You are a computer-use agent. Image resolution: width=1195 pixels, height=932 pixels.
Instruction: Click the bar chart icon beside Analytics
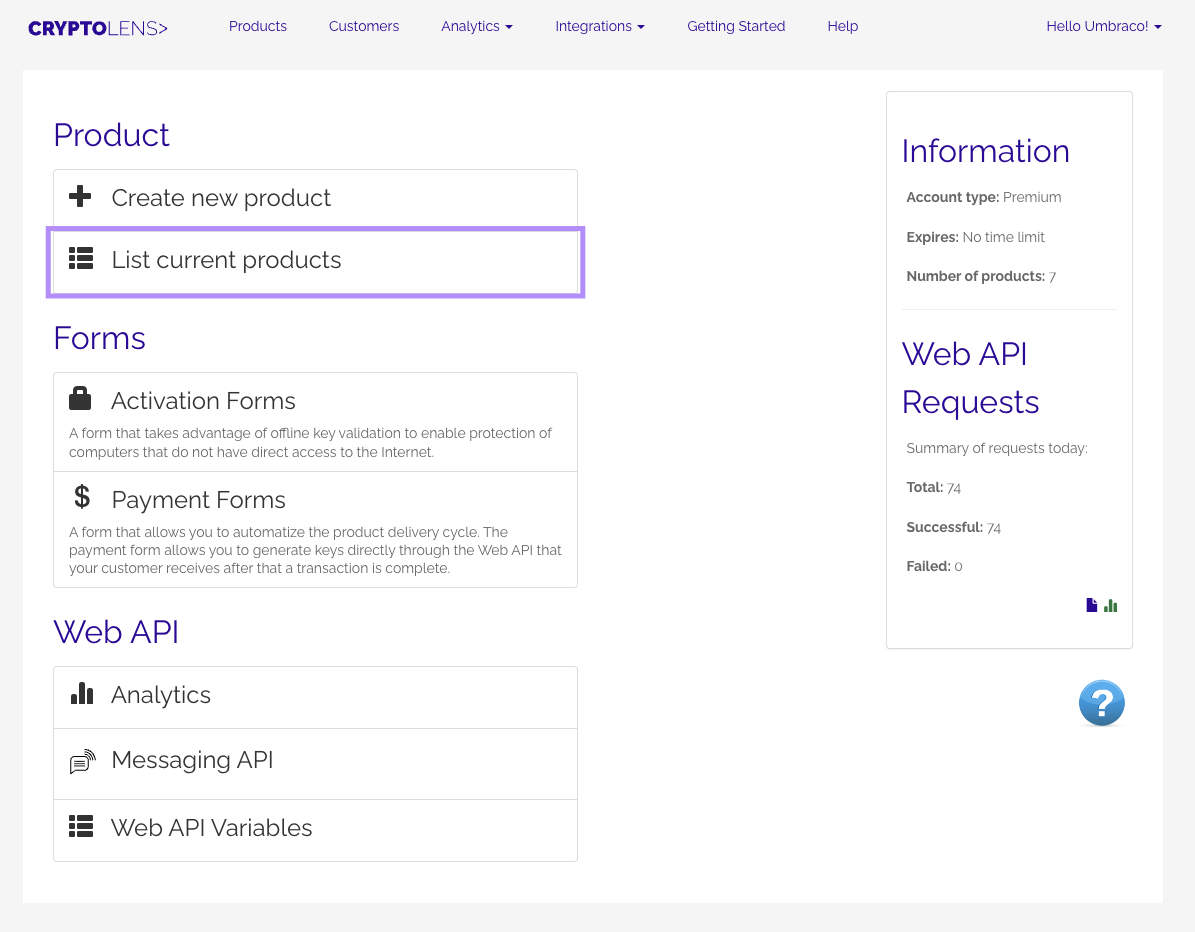tap(82, 694)
